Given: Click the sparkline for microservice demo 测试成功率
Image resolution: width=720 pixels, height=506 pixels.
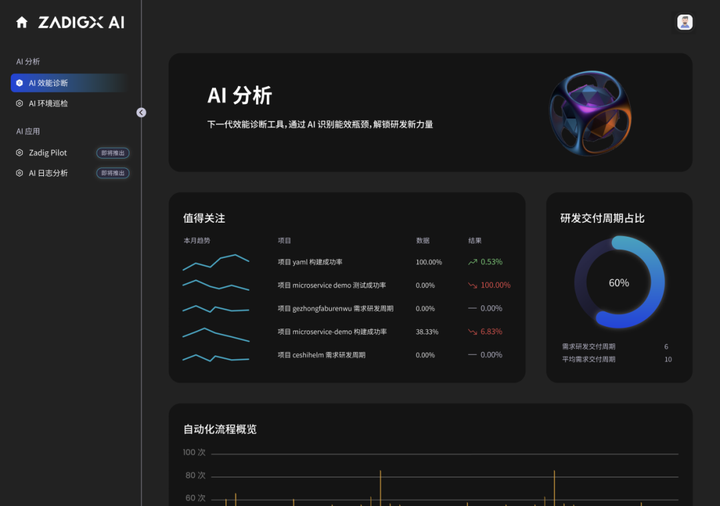Looking at the screenshot, I should (216, 285).
